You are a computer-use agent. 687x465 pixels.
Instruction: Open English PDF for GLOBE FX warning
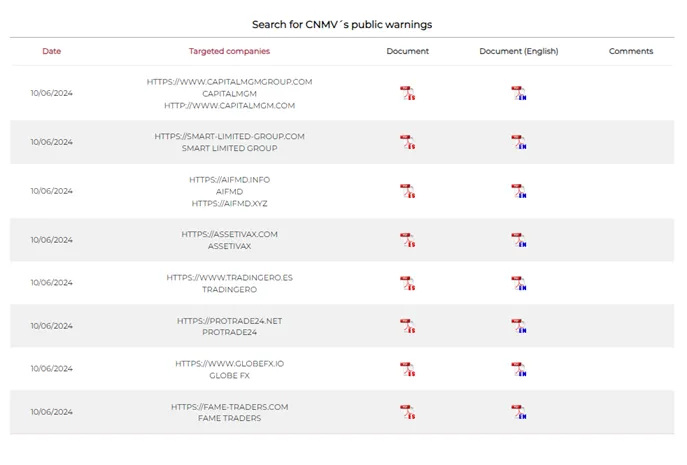[519, 369]
